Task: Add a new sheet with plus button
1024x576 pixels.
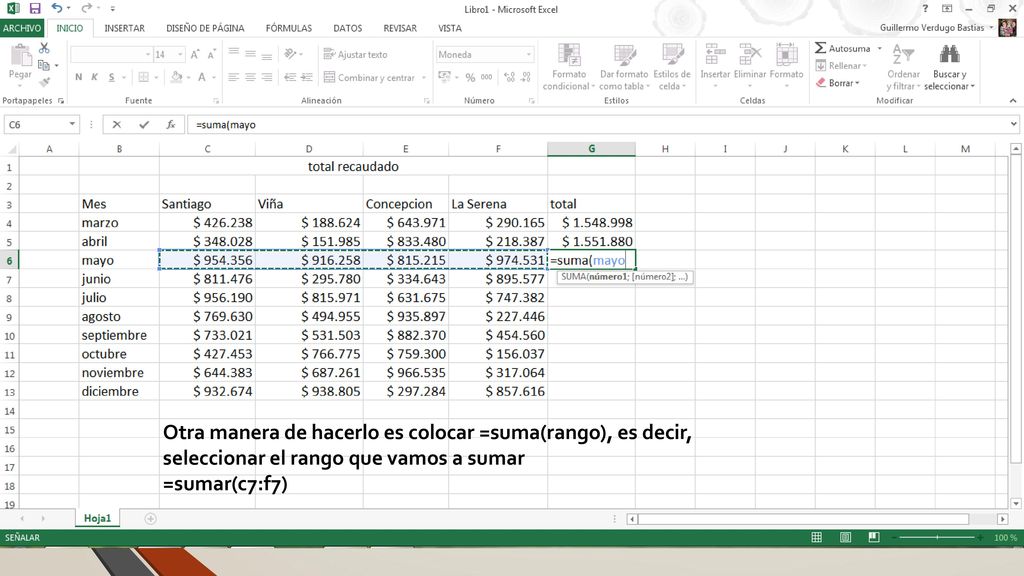Action: point(150,519)
